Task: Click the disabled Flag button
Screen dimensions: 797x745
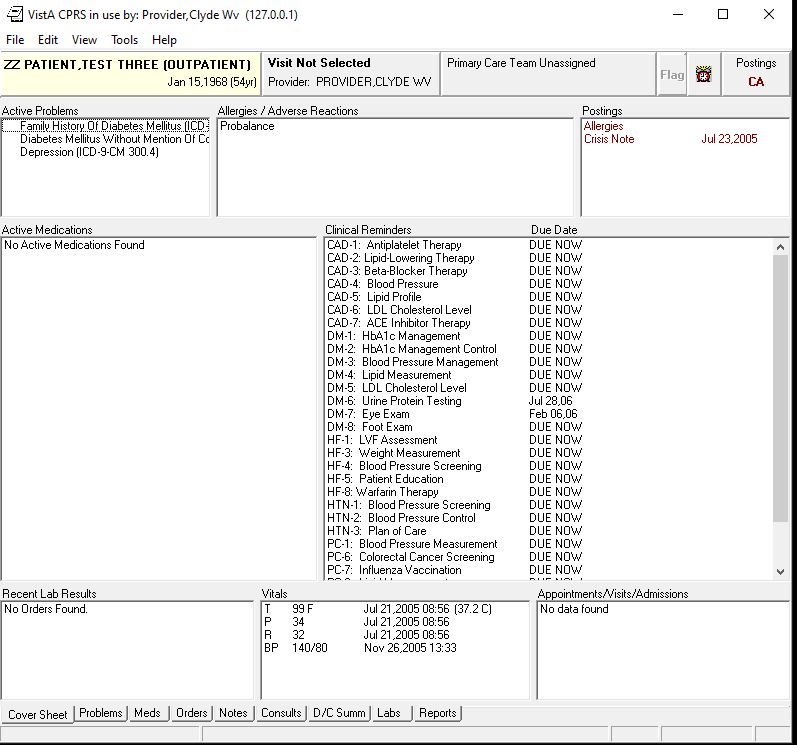Action: pyautogui.click(x=672, y=75)
